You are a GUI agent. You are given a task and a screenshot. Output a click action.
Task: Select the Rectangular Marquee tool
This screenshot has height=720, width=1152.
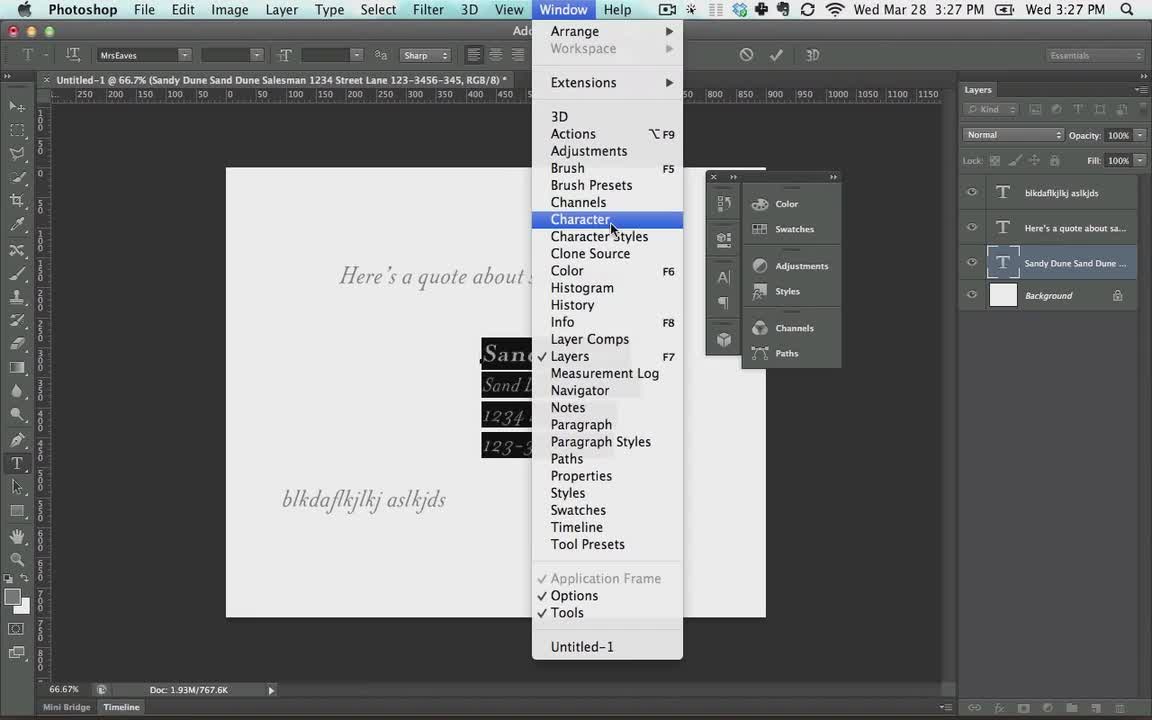pyautogui.click(x=17, y=130)
